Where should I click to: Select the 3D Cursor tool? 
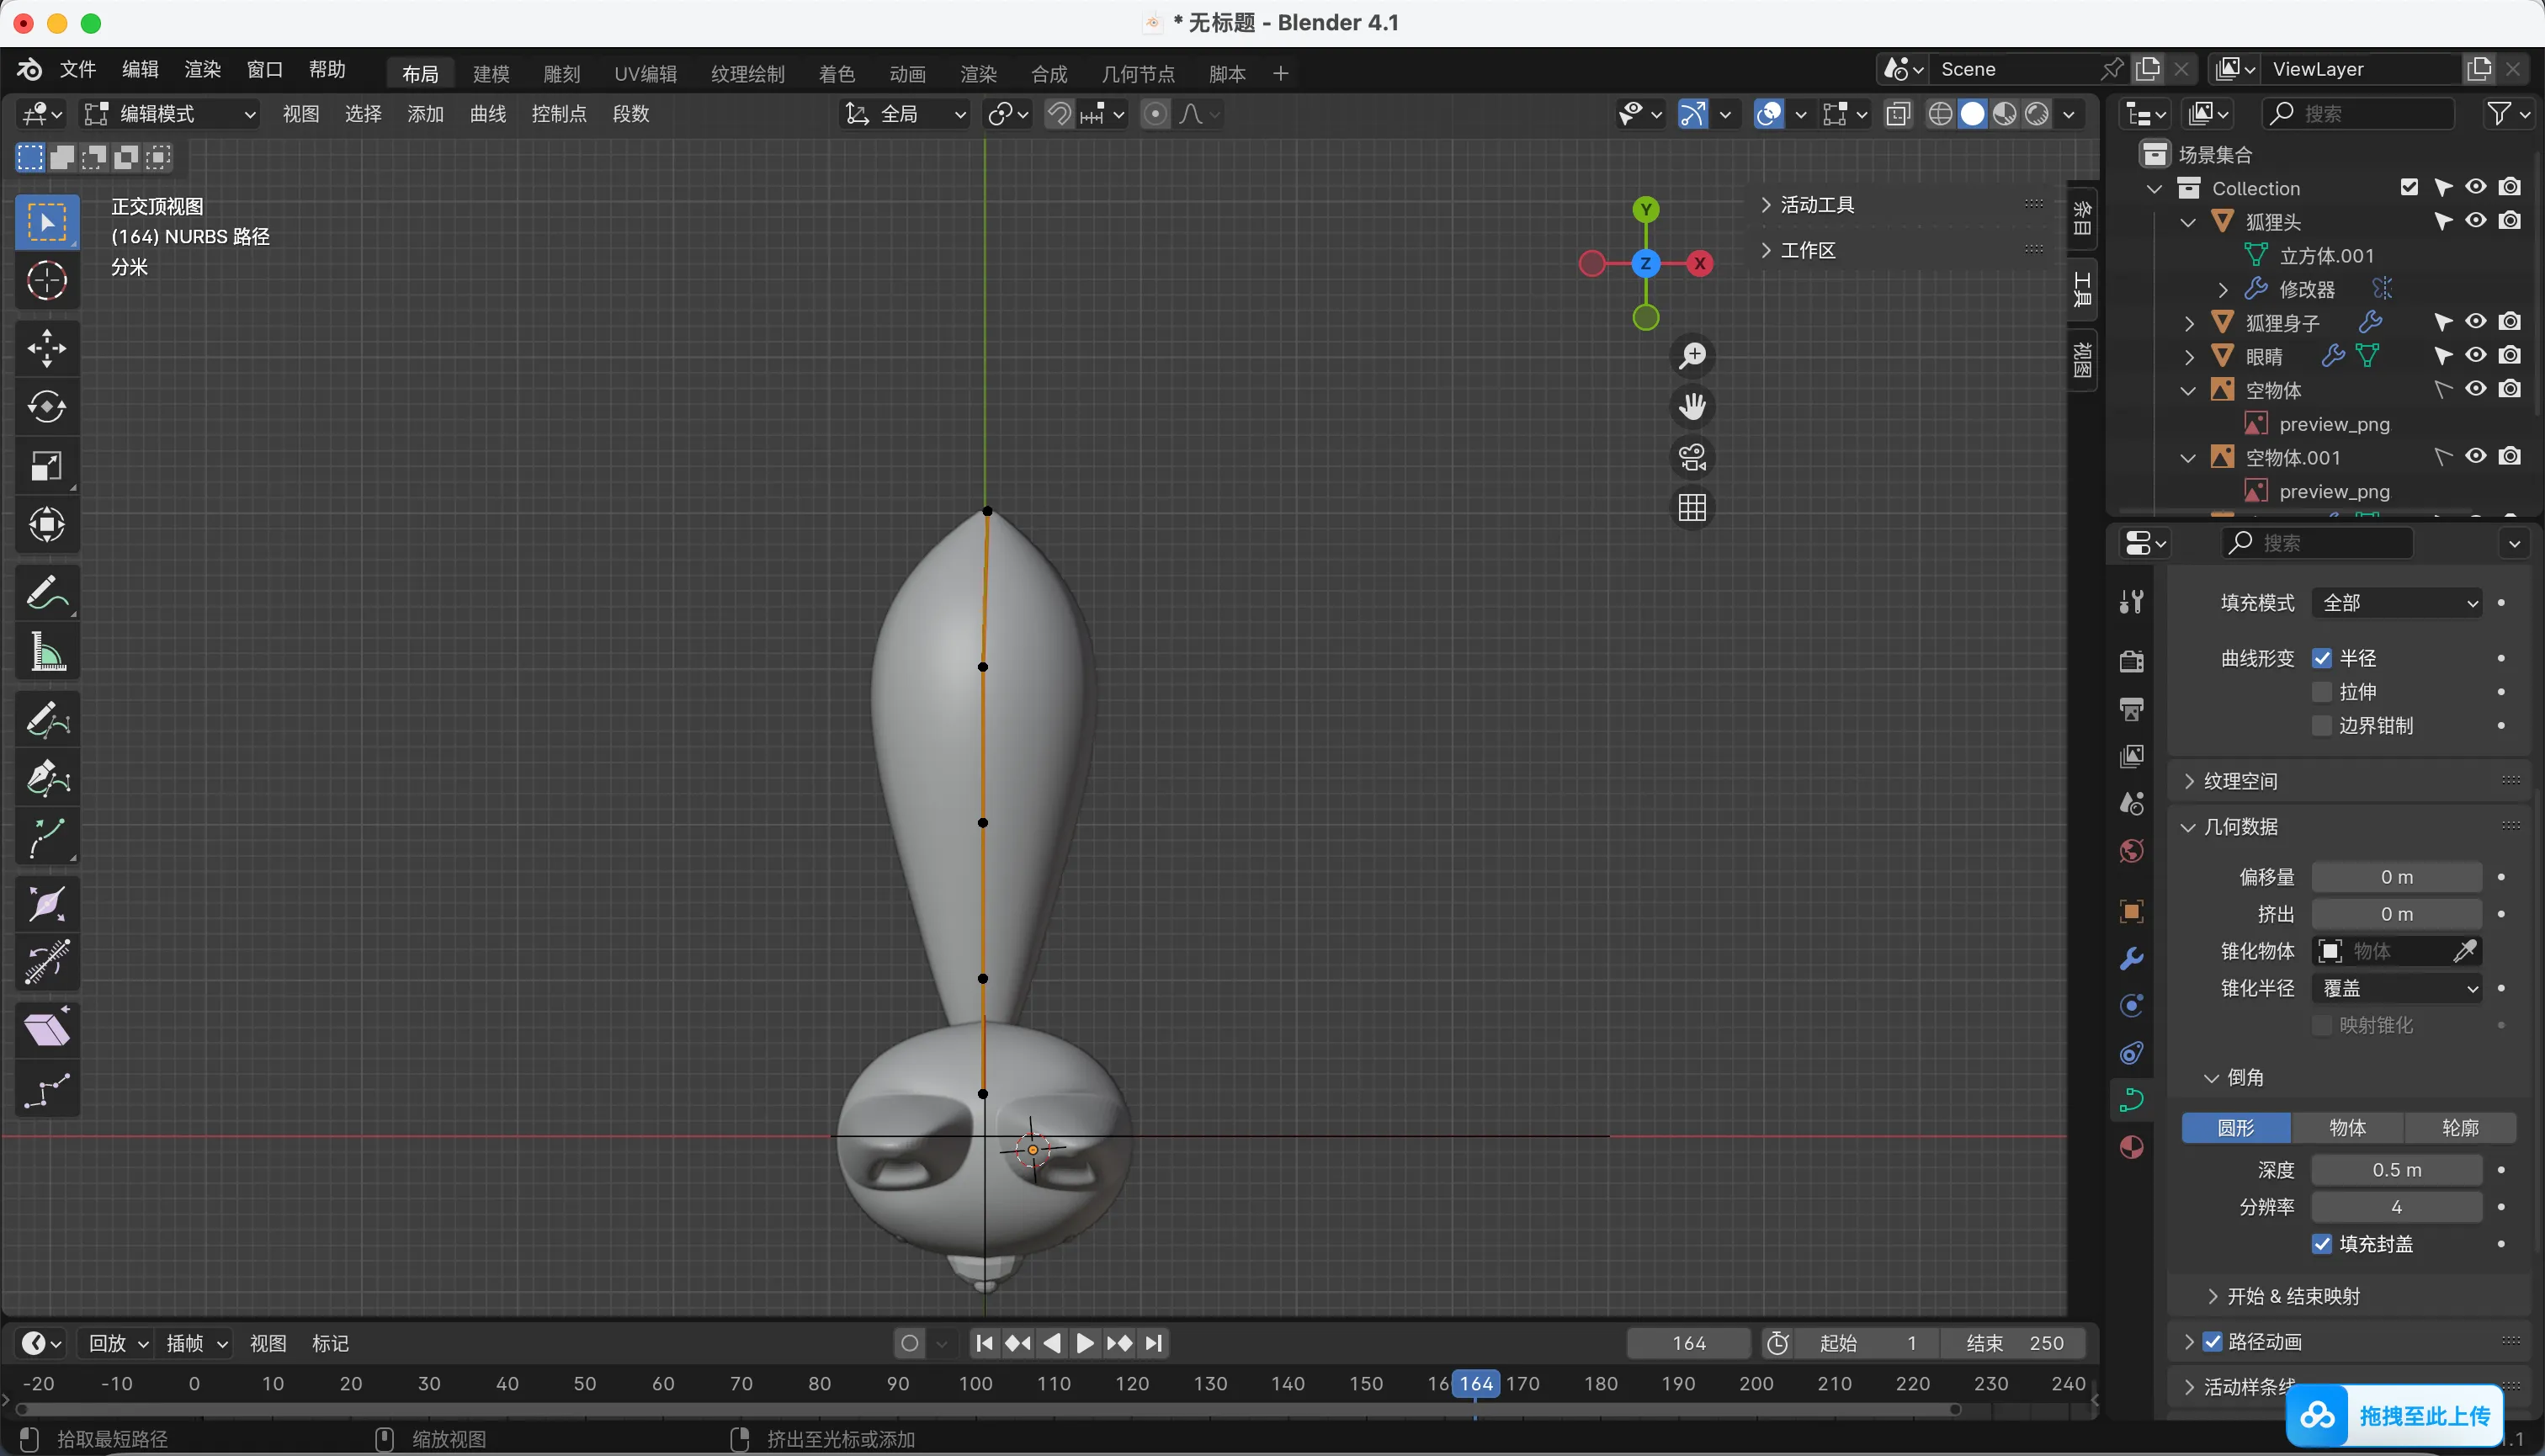46,281
